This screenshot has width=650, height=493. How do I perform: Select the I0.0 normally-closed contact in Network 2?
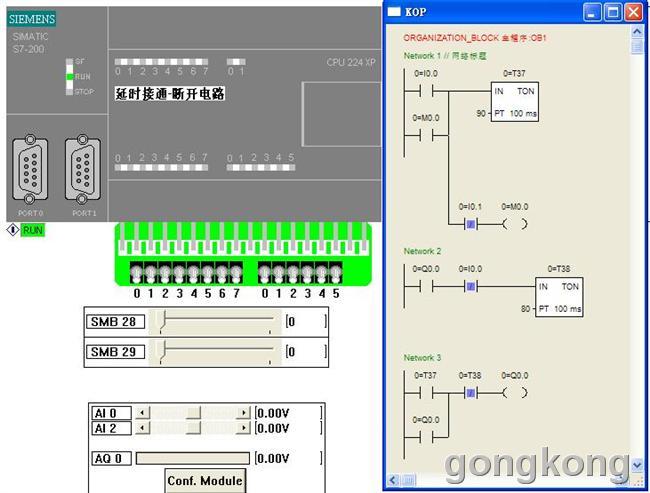point(471,286)
